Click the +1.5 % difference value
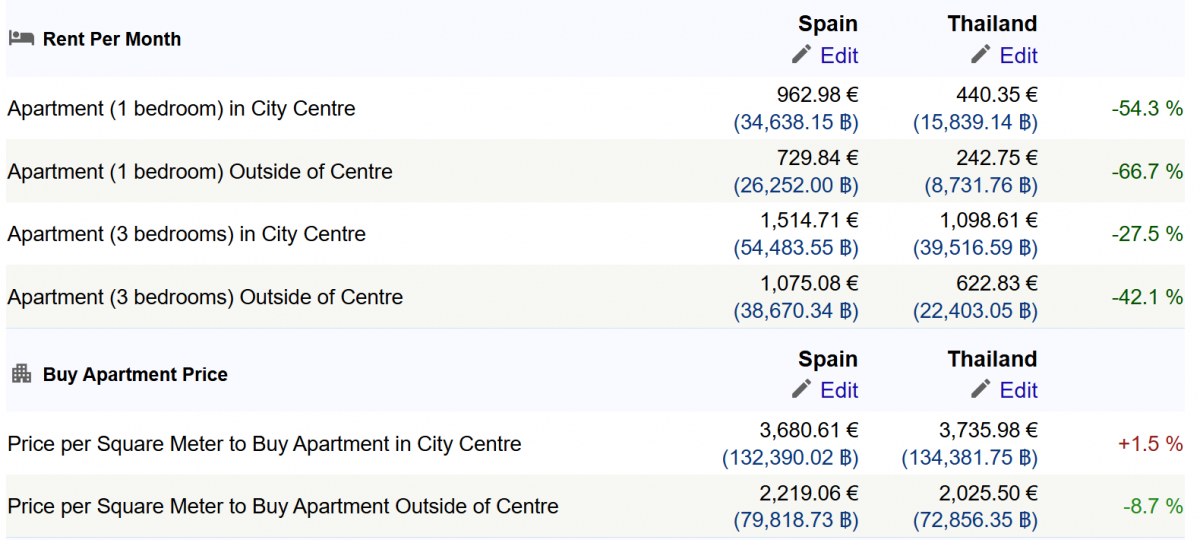This screenshot has height=540, width=1200. point(1150,444)
